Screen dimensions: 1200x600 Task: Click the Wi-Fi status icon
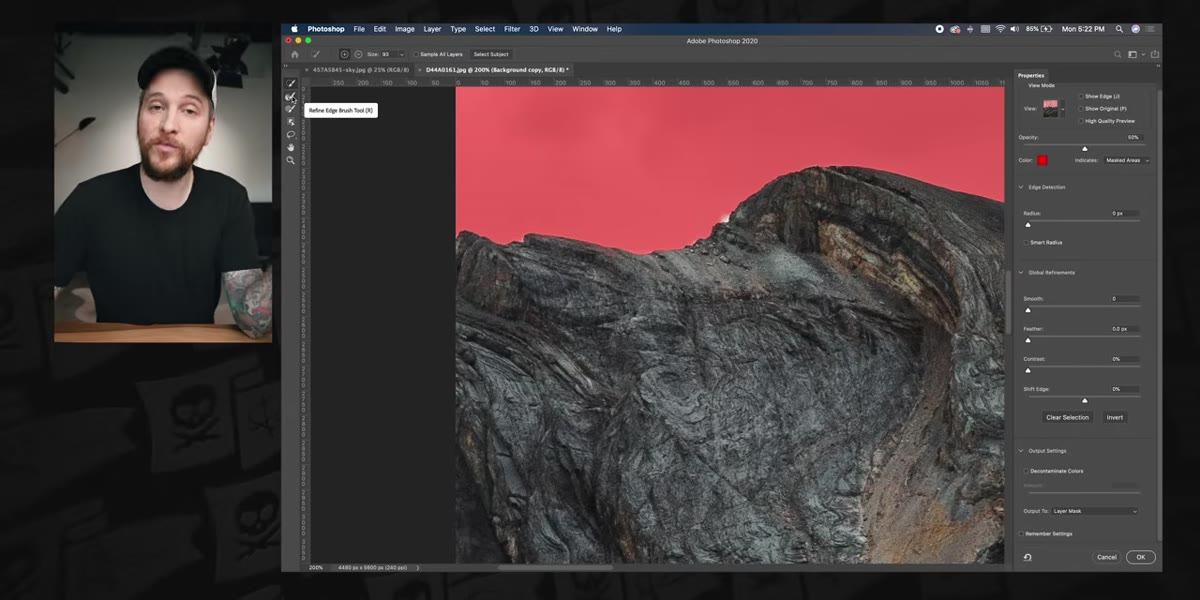[999, 29]
